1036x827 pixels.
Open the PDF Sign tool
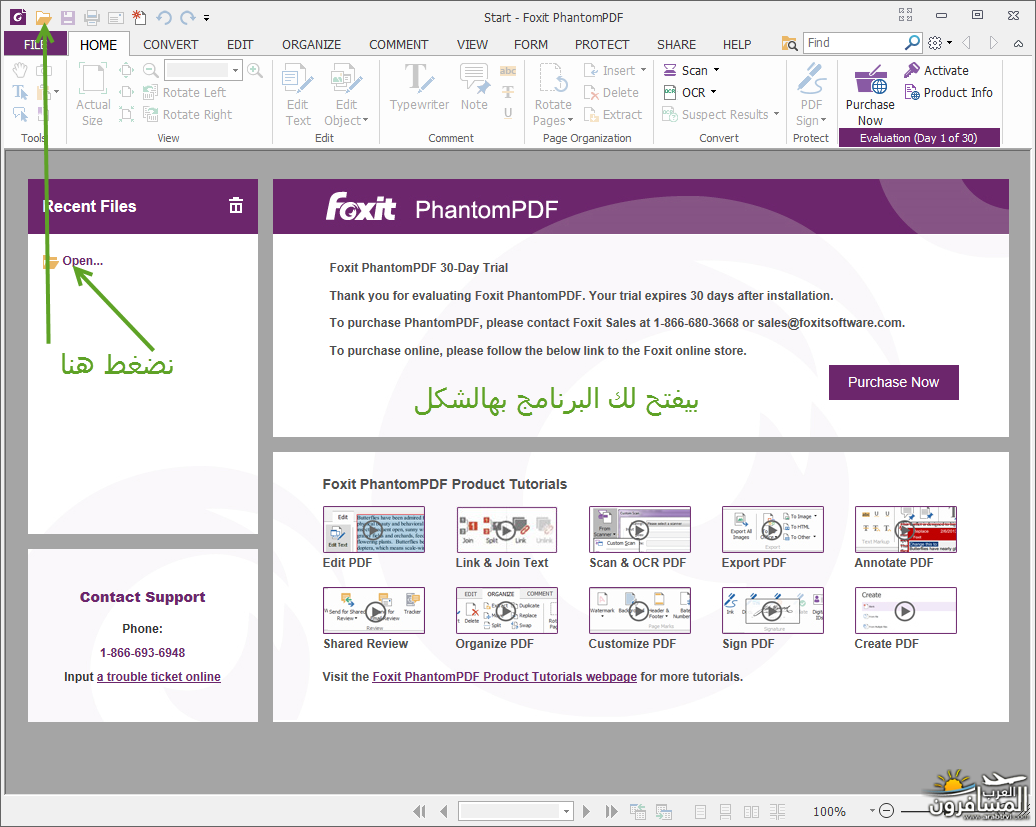[811, 94]
